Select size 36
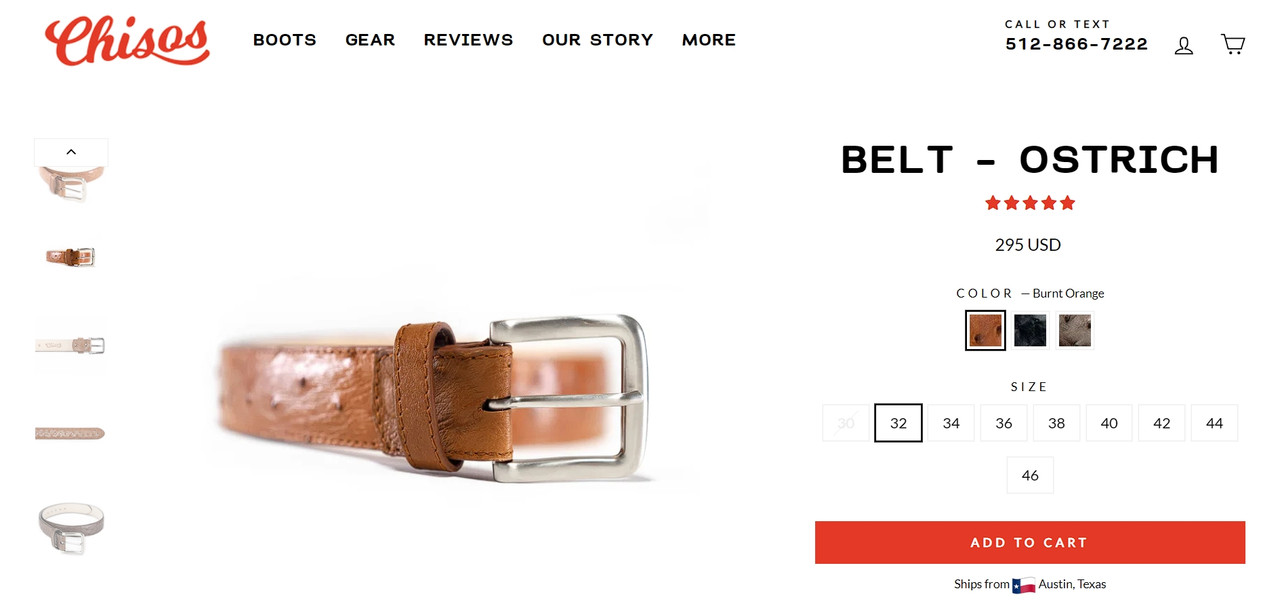The height and width of the screenshot is (608, 1280). click(x=1004, y=423)
